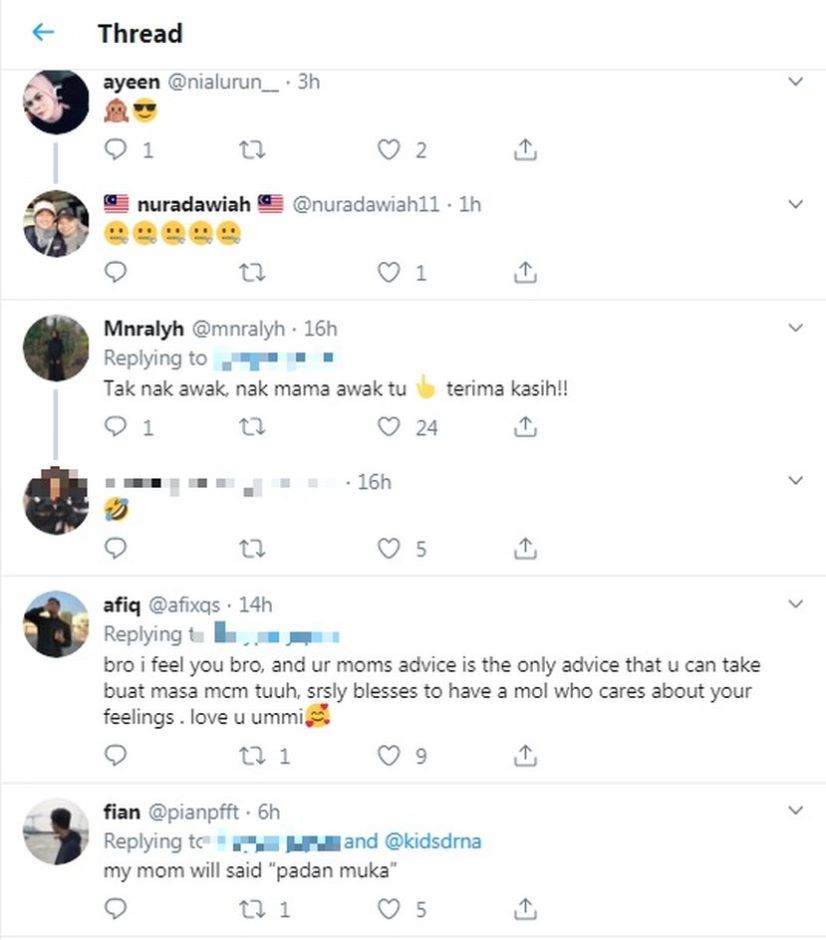Share ayeen's tweet
Screen dimensions: 826x940
pyautogui.click(x=525, y=150)
